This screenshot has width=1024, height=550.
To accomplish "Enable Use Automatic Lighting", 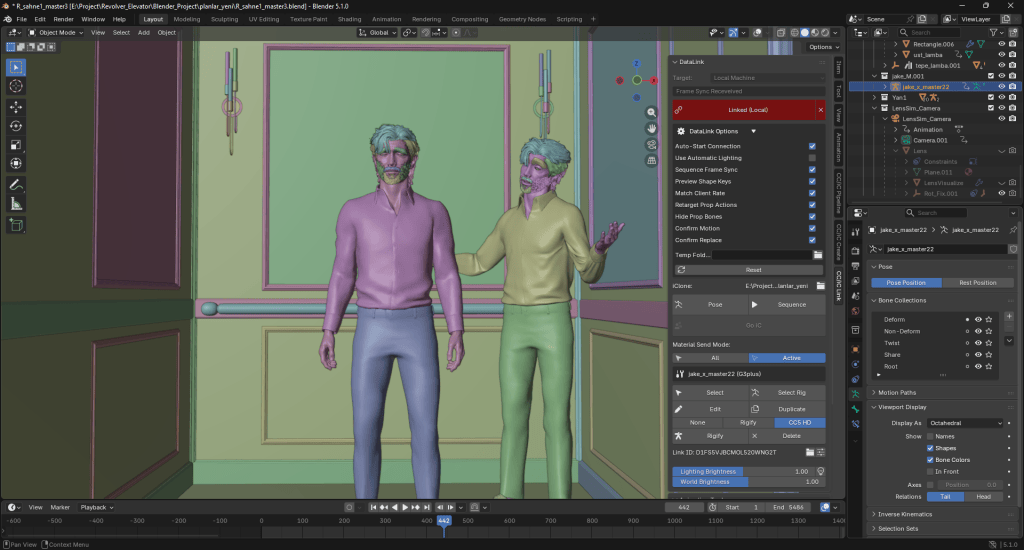I will pos(812,158).
